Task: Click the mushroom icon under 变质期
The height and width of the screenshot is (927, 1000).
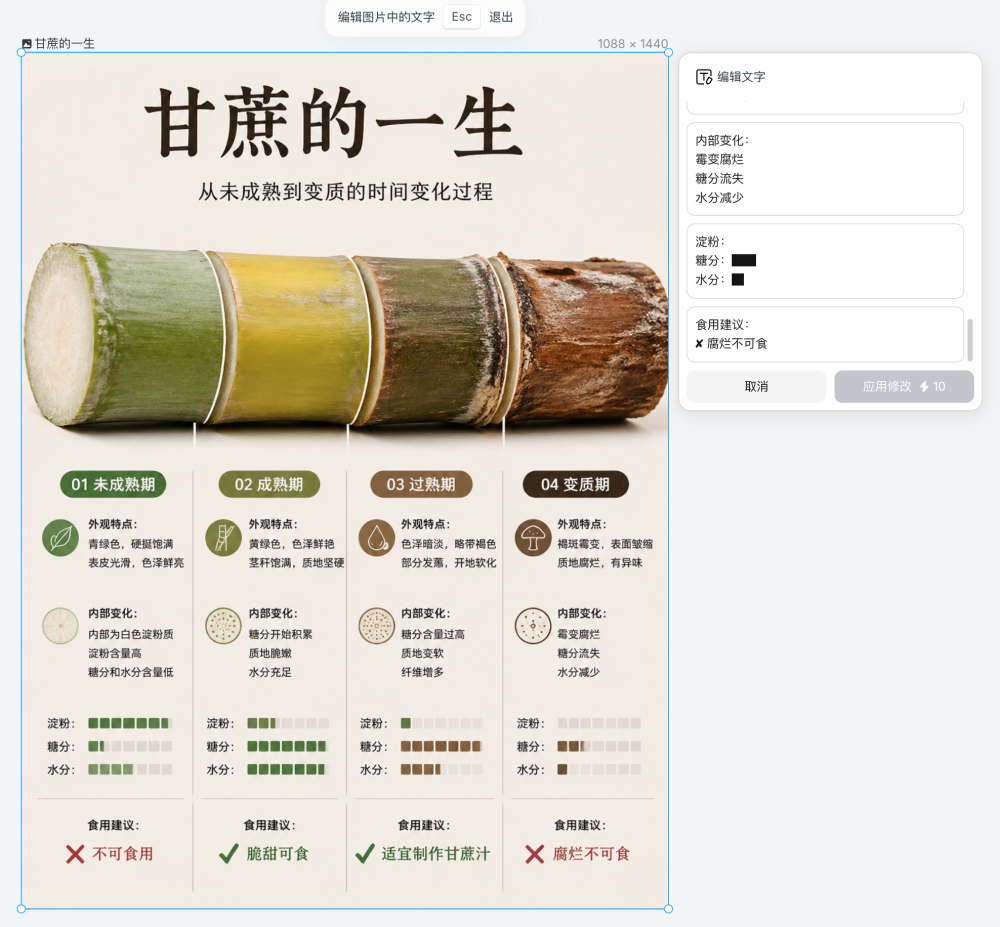Action: 533,537
